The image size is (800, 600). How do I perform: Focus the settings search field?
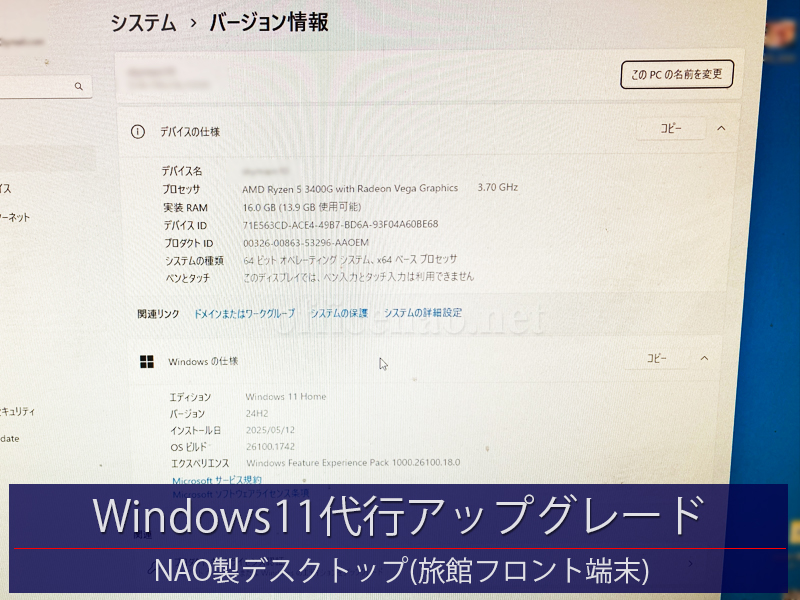coord(45,86)
